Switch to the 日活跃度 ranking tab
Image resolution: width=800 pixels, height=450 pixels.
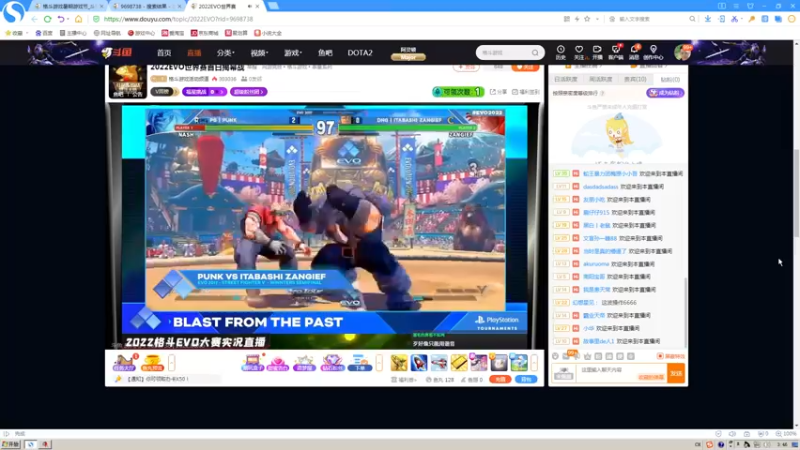tap(566, 80)
